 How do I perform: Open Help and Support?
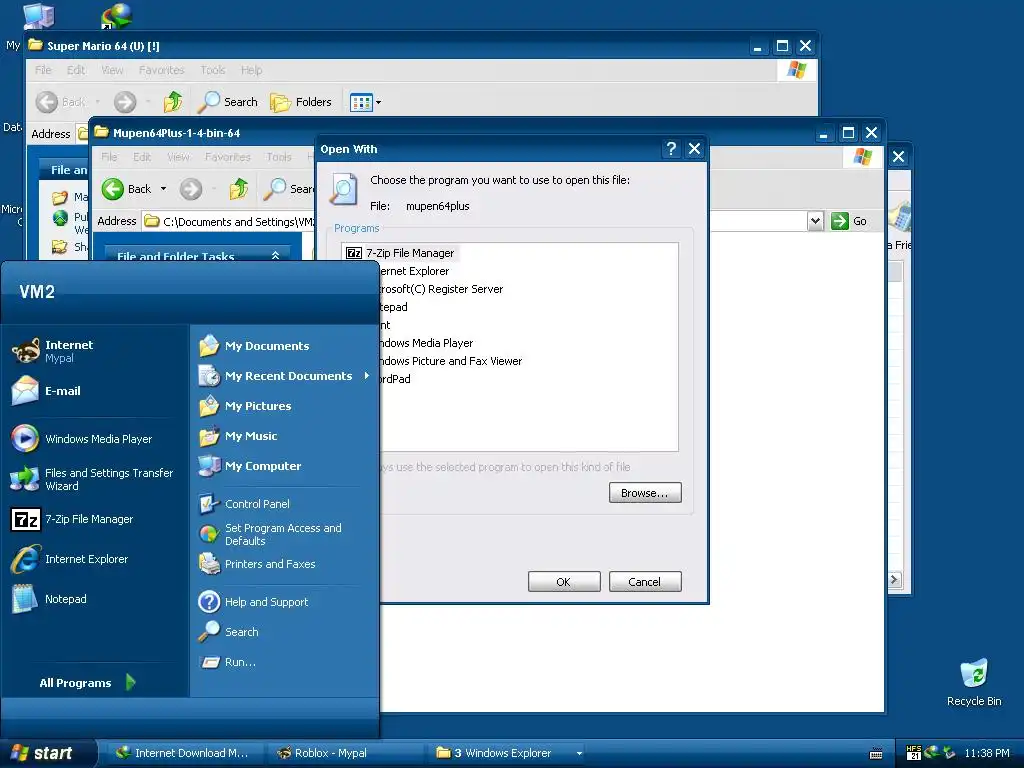click(253, 602)
